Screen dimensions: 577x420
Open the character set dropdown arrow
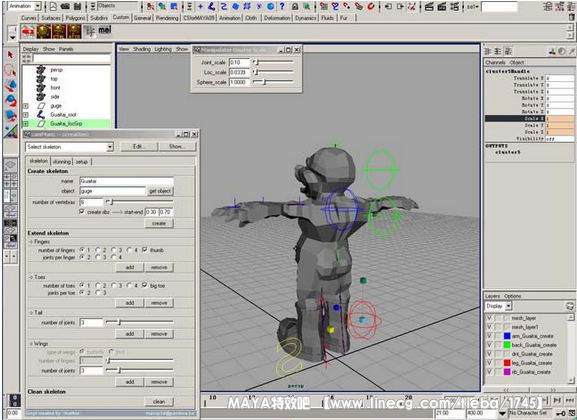[503, 413]
